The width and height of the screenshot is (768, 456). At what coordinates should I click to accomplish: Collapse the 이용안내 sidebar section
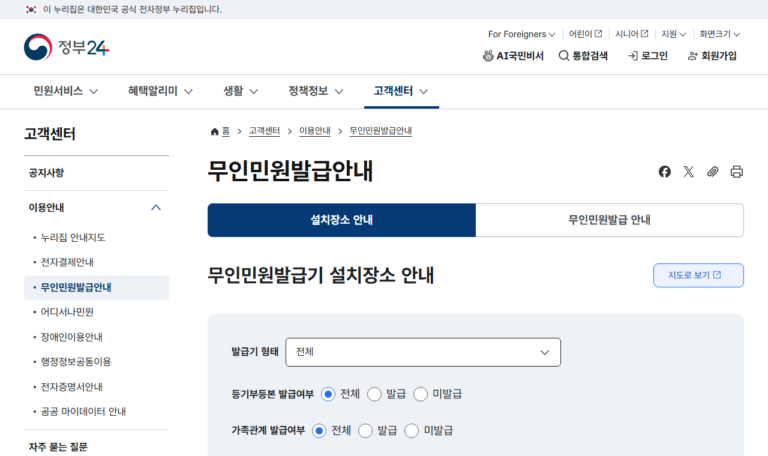tap(96, 208)
